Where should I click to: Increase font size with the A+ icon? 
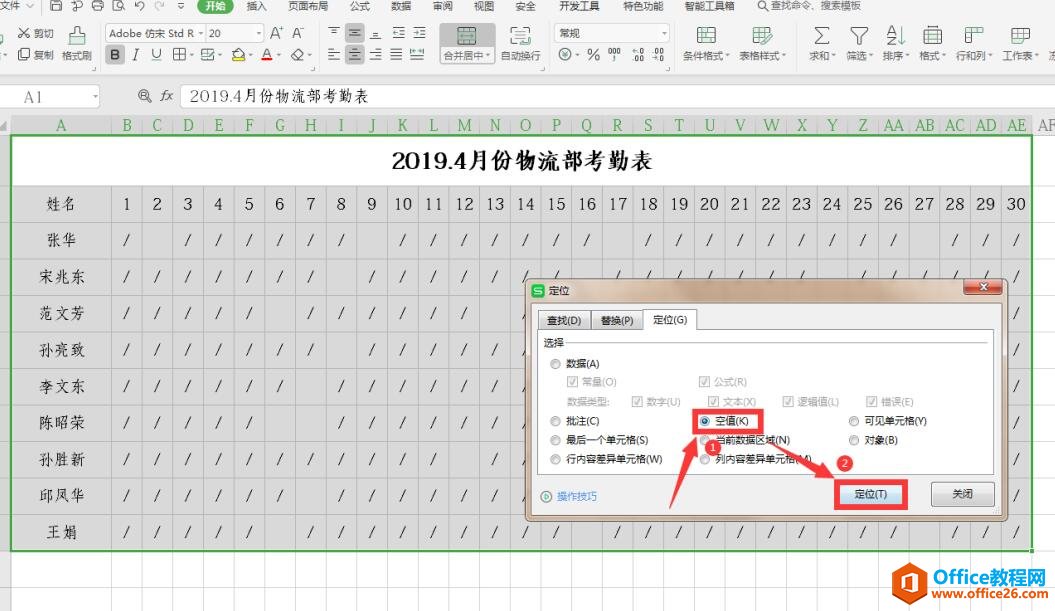click(x=276, y=33)
